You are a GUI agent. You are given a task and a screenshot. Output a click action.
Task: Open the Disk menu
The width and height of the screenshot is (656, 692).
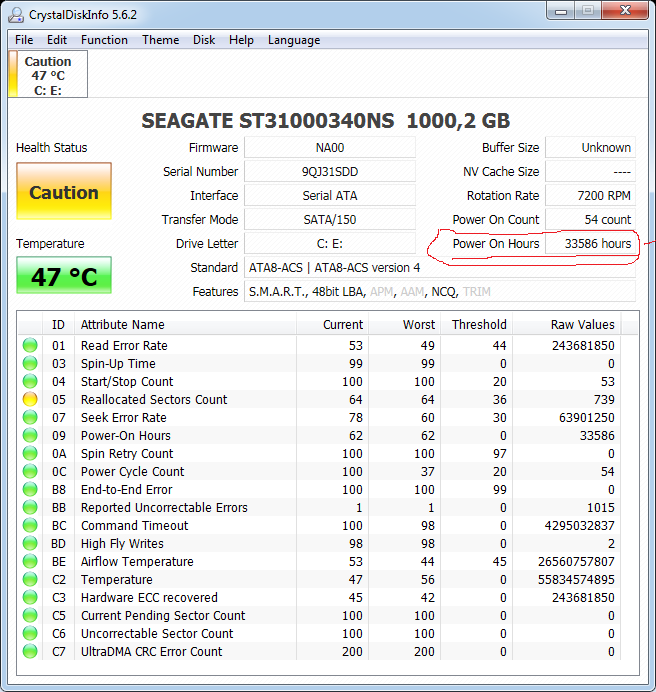pyautogui.click(x=204, y=40)
